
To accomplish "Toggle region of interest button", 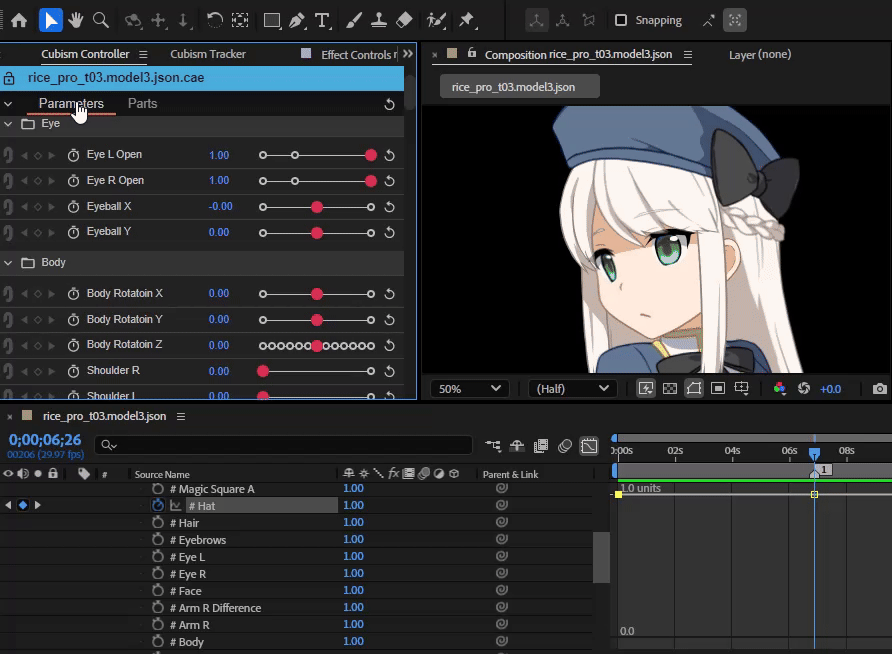I will point(718,388).
